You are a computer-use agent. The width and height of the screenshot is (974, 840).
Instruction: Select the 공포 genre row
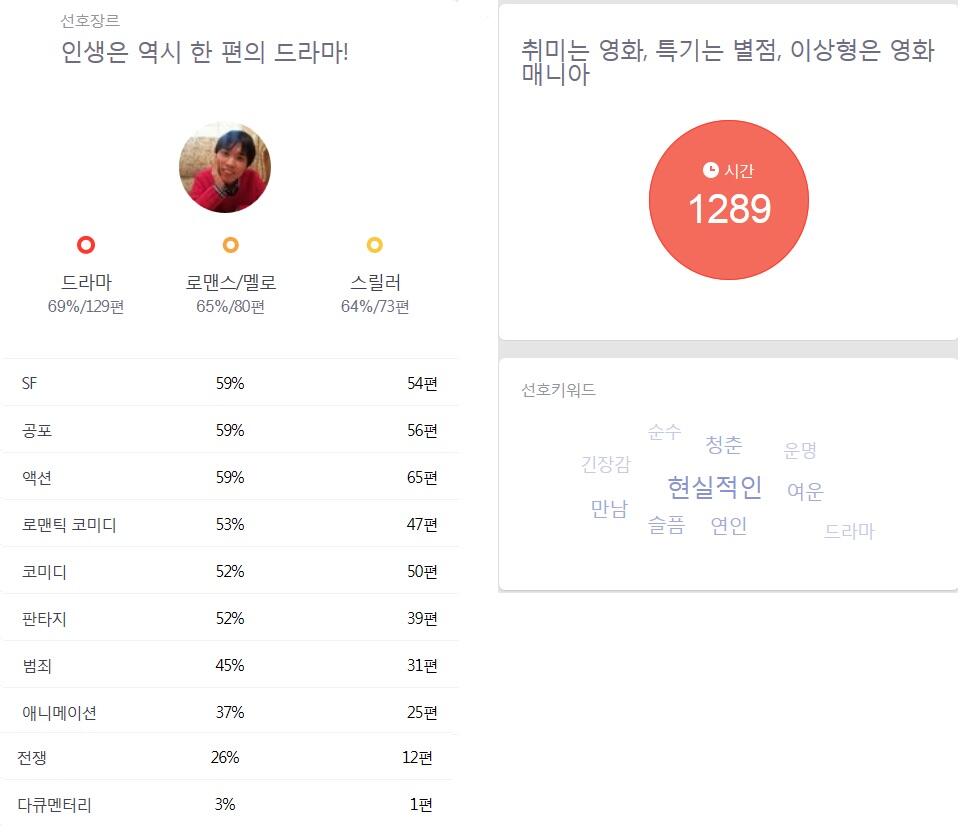click(x=229, y=430)
